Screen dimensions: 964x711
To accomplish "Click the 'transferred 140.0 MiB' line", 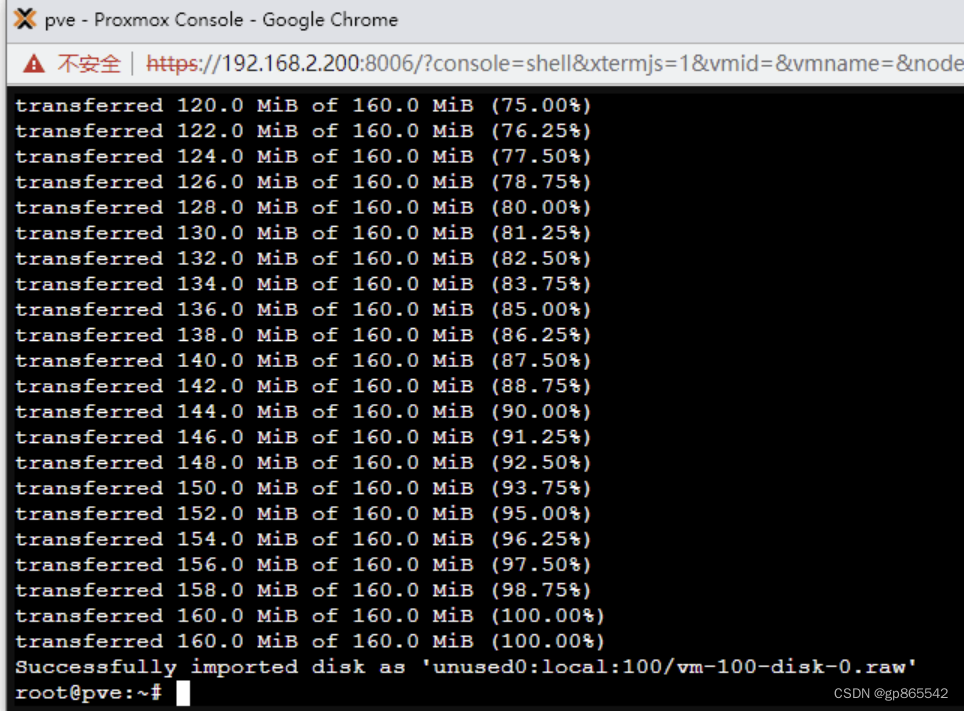I will point(303,360).
